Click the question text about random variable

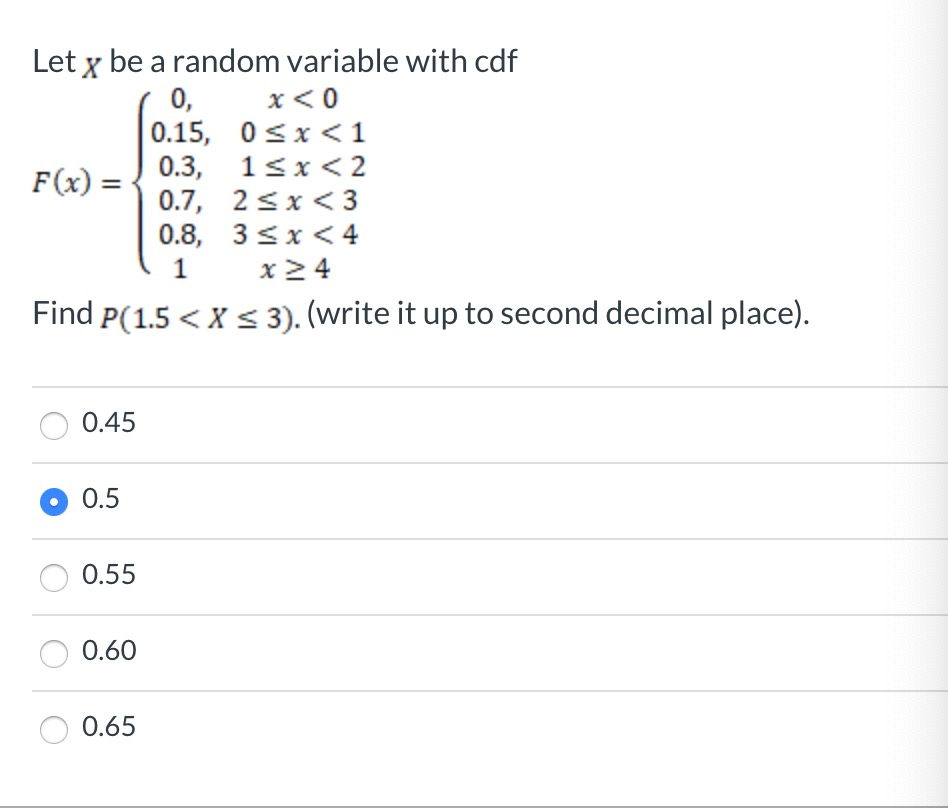coord(274,60)
